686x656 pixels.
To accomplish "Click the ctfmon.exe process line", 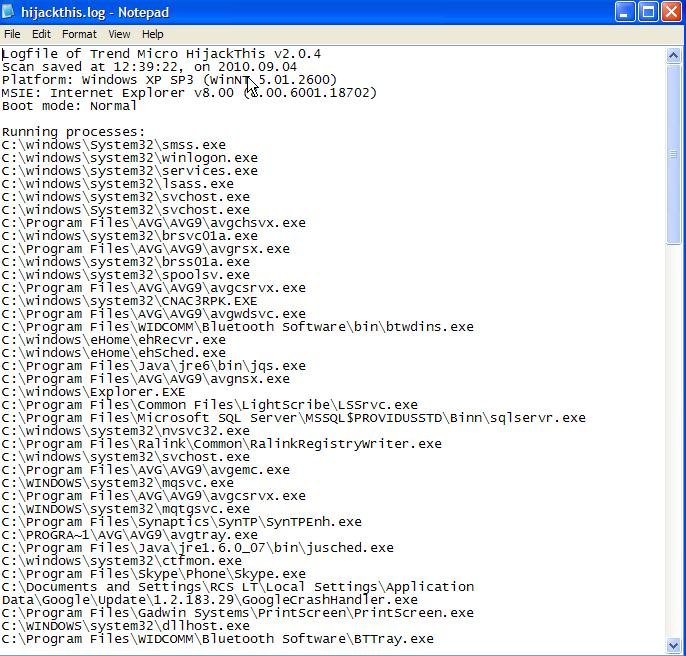I will (x=122, y=561).
